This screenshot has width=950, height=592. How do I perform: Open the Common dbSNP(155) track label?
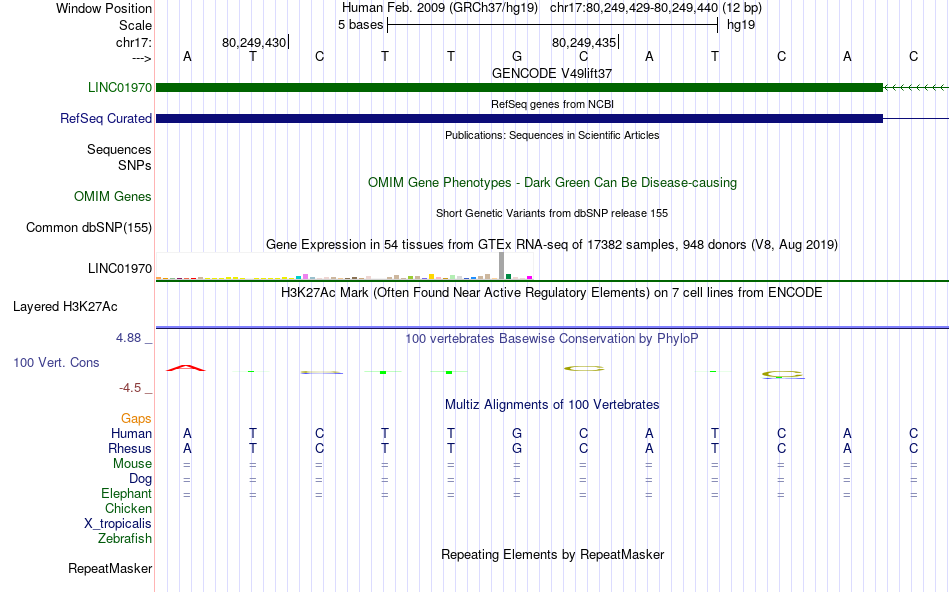coord(89,227)
